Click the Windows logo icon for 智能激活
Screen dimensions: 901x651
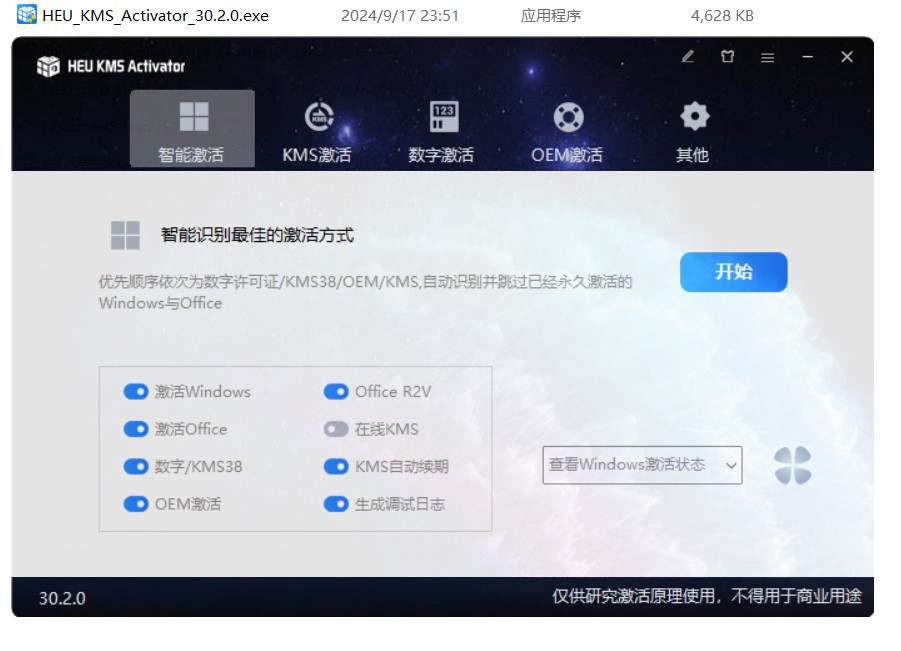click(x=193, y=117)
